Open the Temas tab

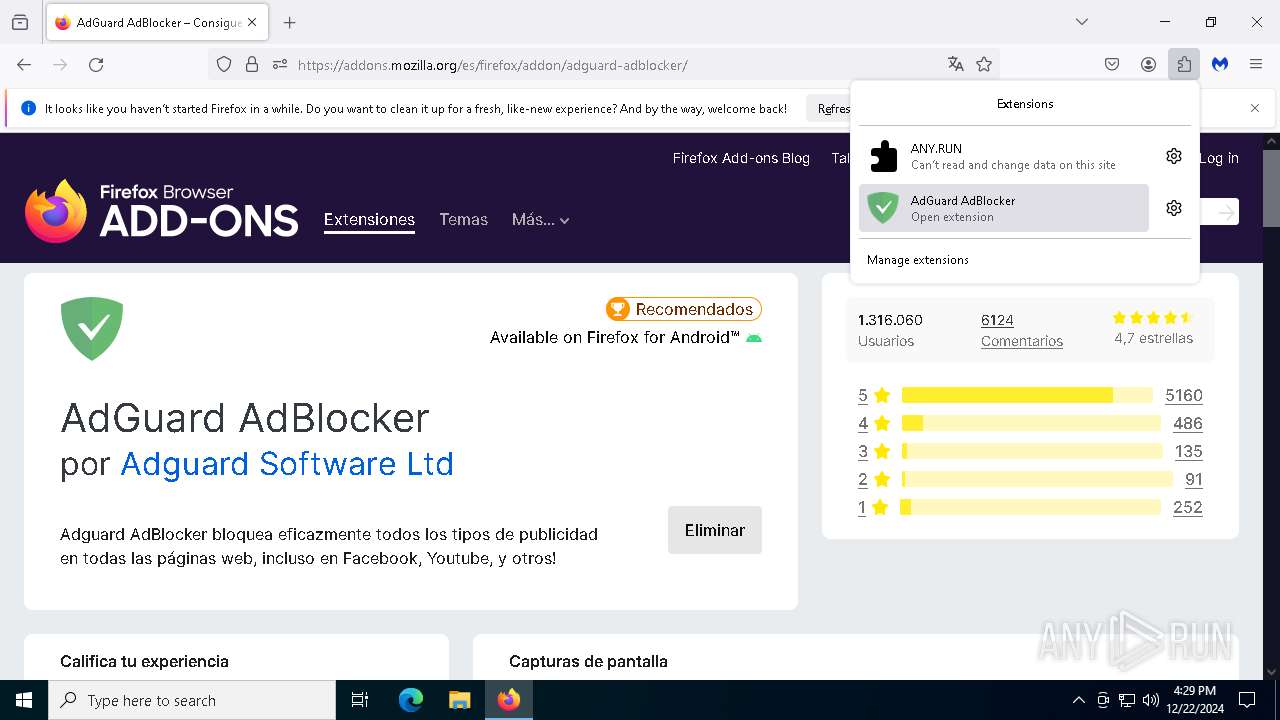click(x=464, y=220)
